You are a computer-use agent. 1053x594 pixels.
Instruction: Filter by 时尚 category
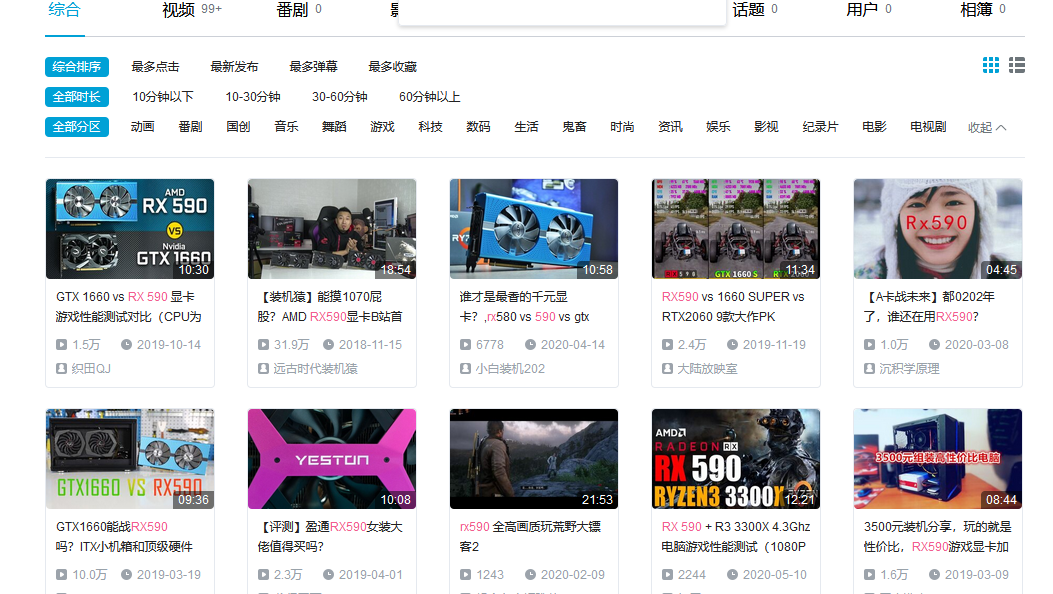[622, 126]
